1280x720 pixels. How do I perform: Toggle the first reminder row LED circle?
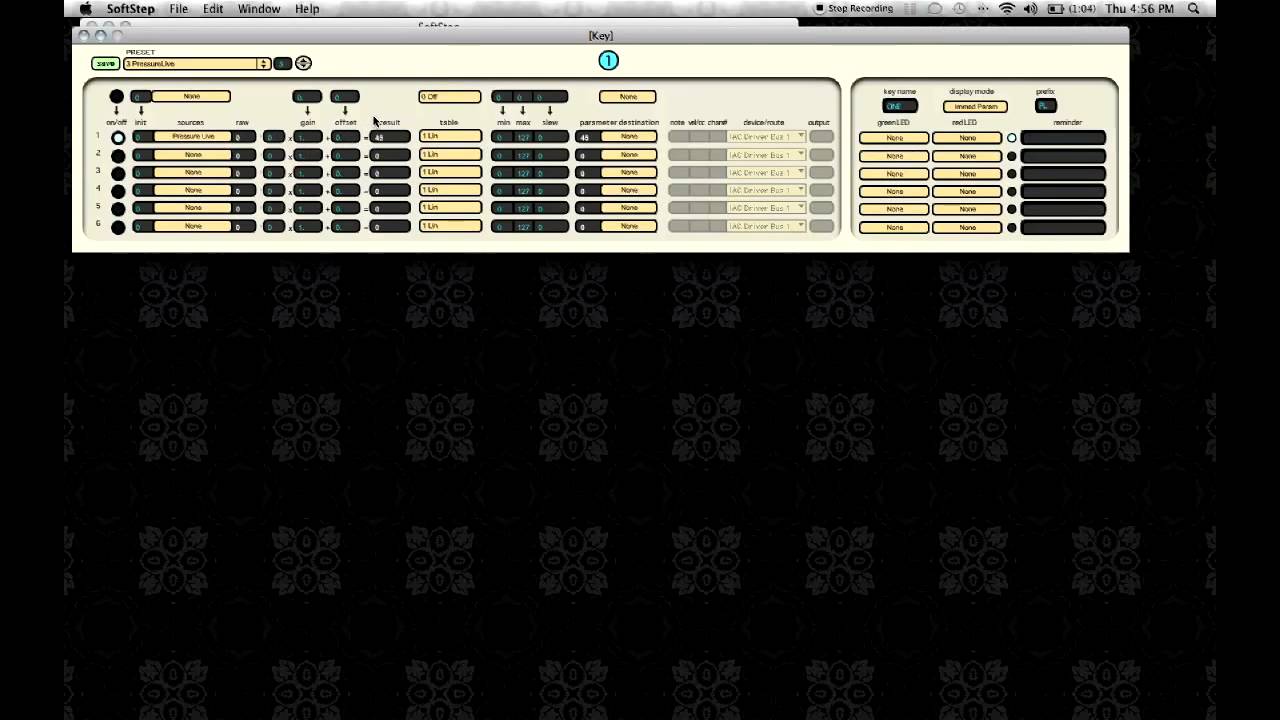coord(1011,138)
